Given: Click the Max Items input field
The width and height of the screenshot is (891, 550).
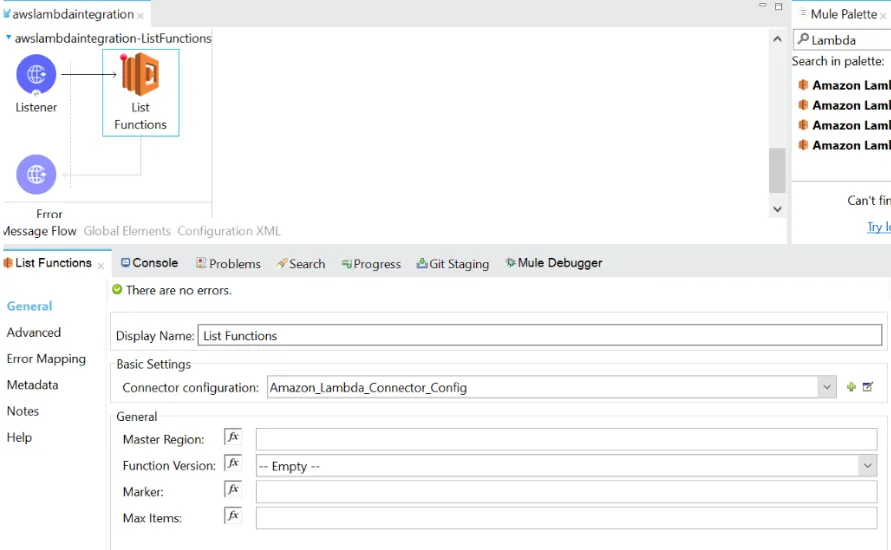Looking at the screenshot, I should (x=567, y=518).
